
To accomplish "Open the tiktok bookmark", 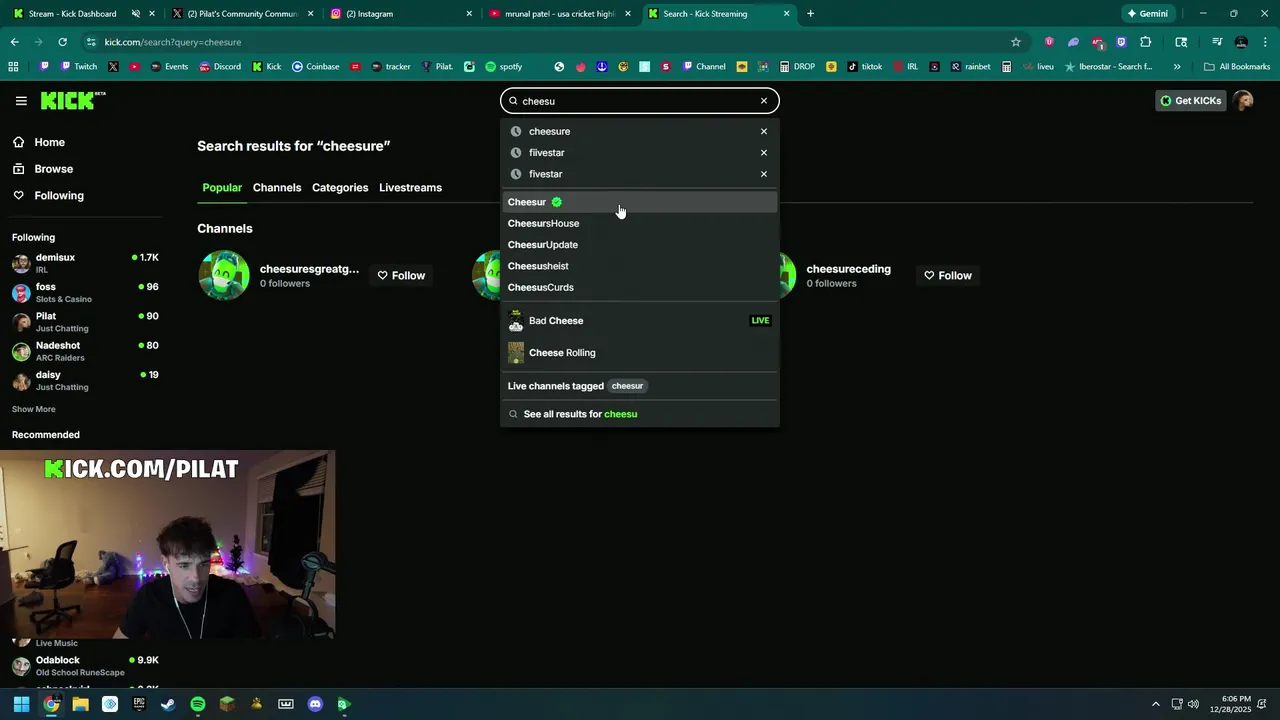I will pos(865,67).
